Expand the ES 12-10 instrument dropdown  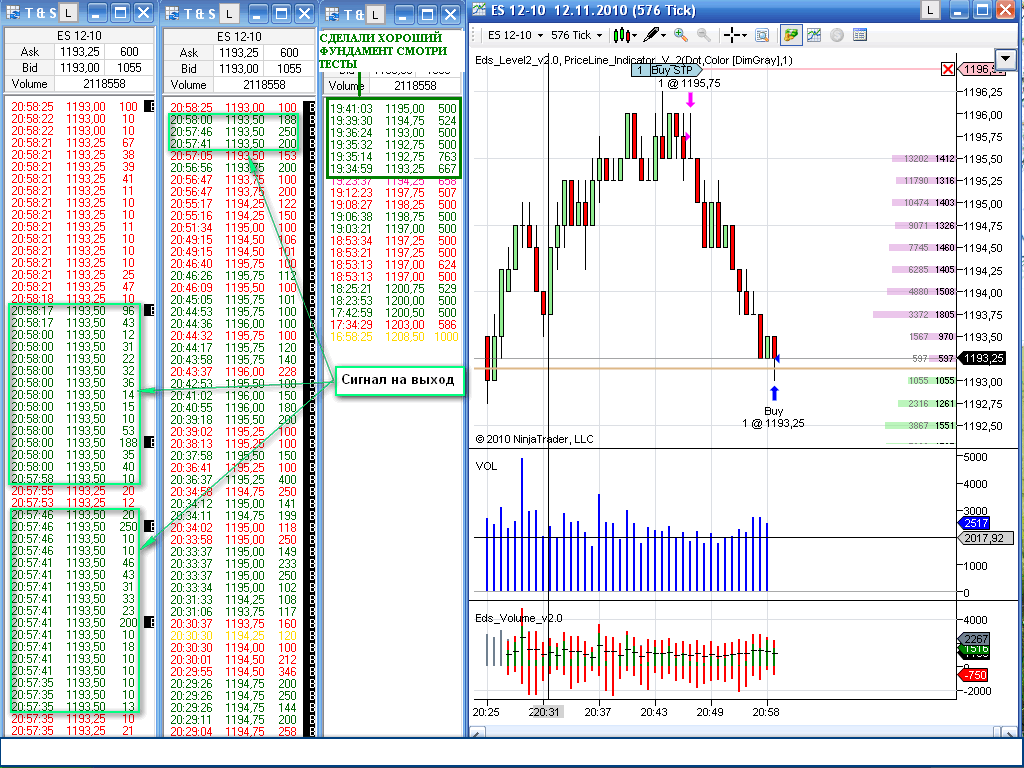click(515, 35)
